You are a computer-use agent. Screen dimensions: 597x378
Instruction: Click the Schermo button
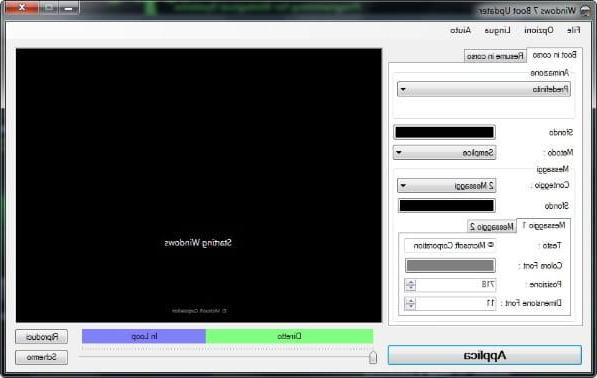(42, 357)
